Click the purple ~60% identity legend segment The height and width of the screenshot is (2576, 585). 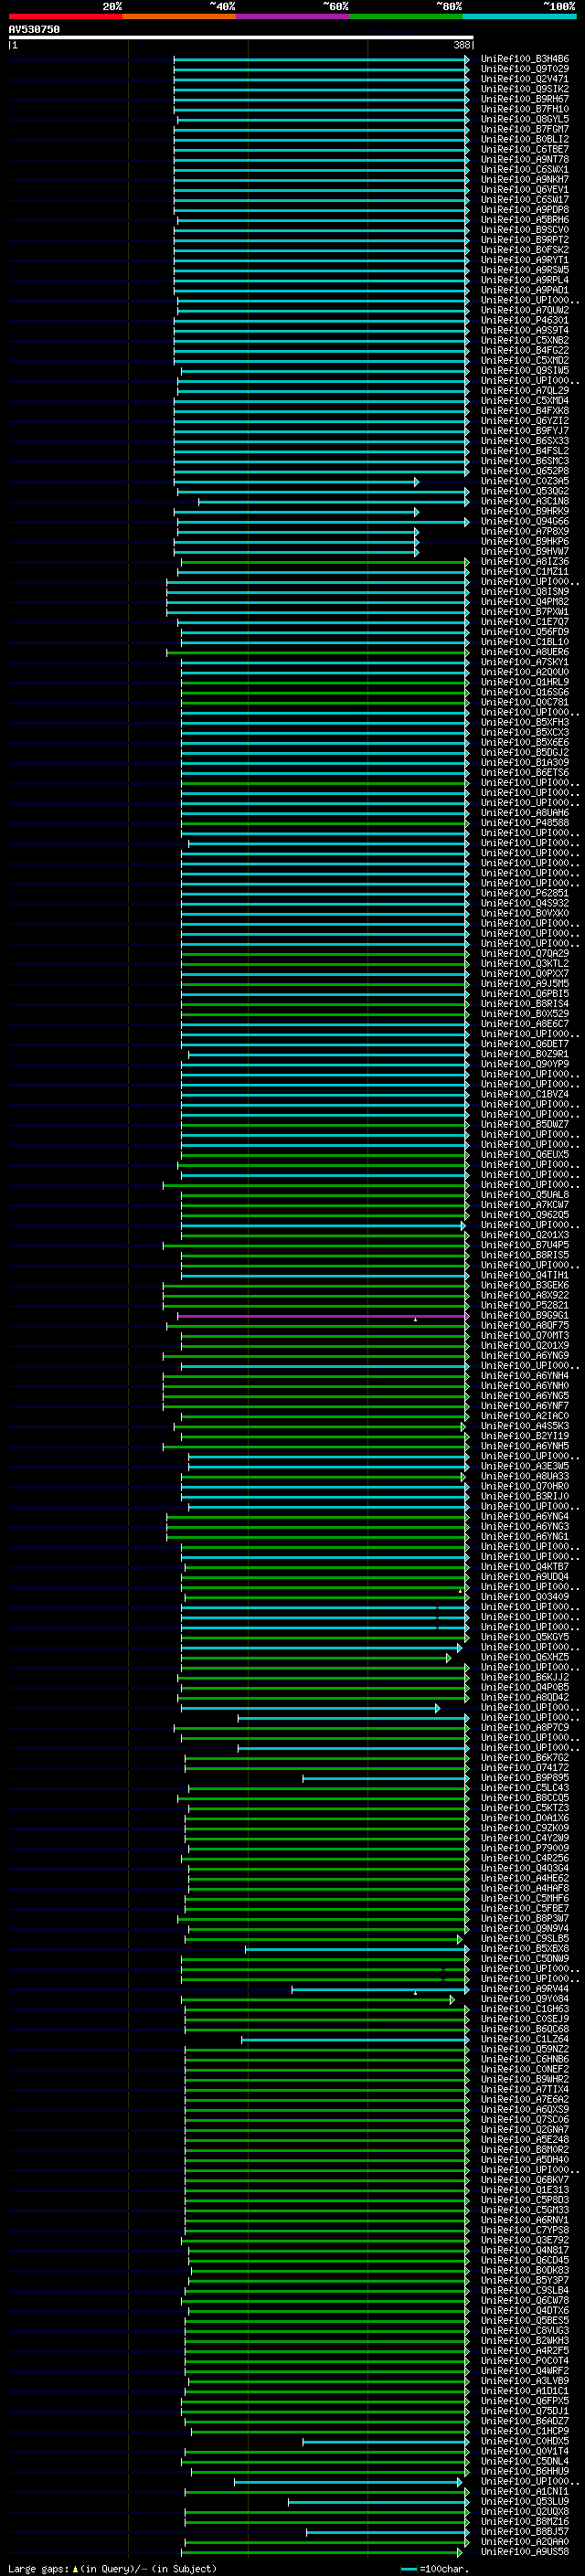(x=293, y=16)
